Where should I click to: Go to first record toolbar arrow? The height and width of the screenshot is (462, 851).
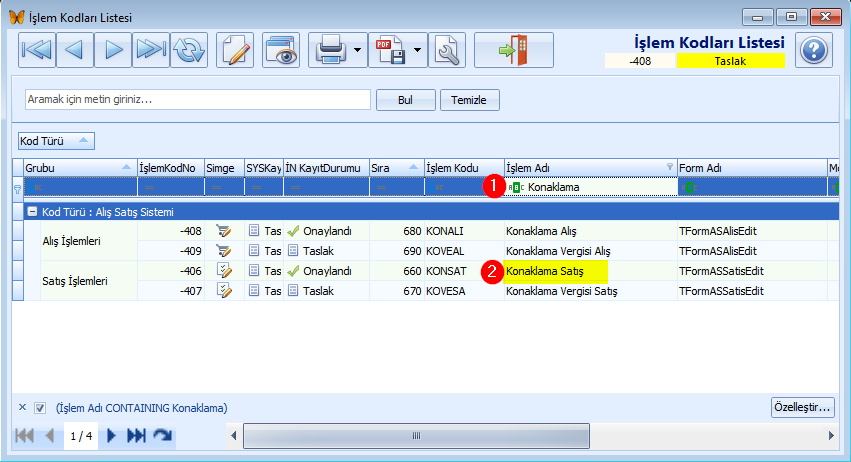tap(37, 50)
